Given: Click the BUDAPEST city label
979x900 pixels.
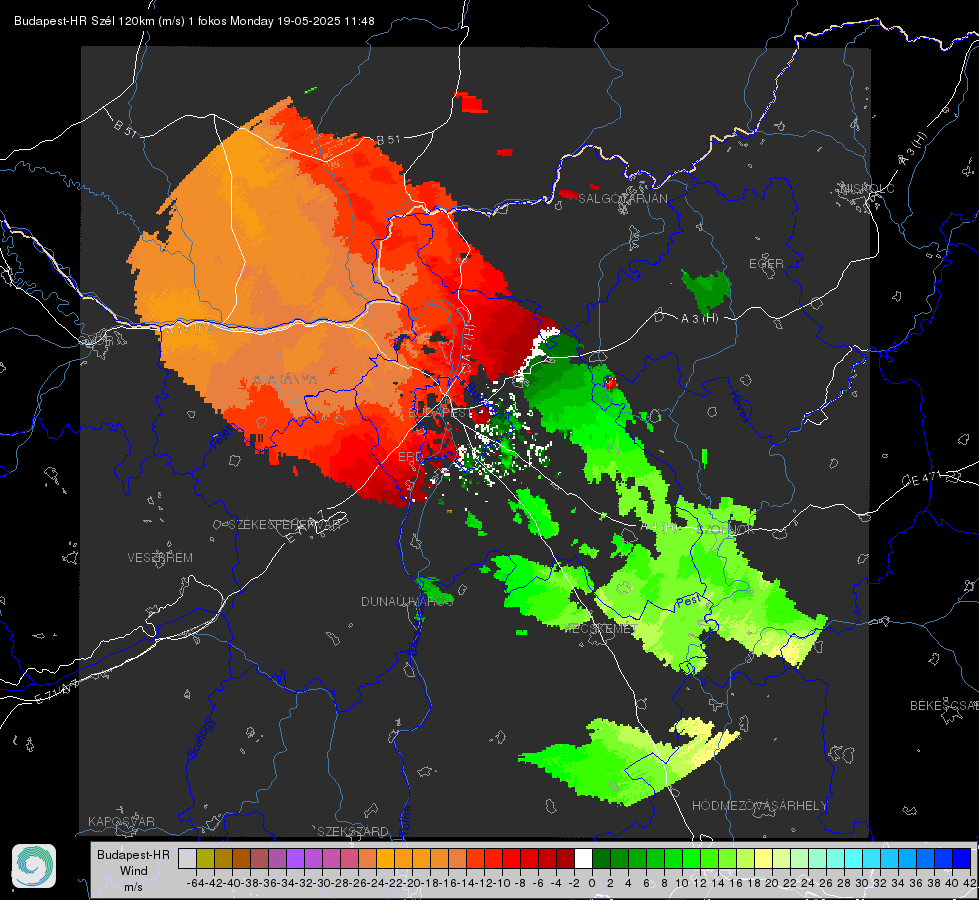Looking at the screenshot, I should click(440, 413).
